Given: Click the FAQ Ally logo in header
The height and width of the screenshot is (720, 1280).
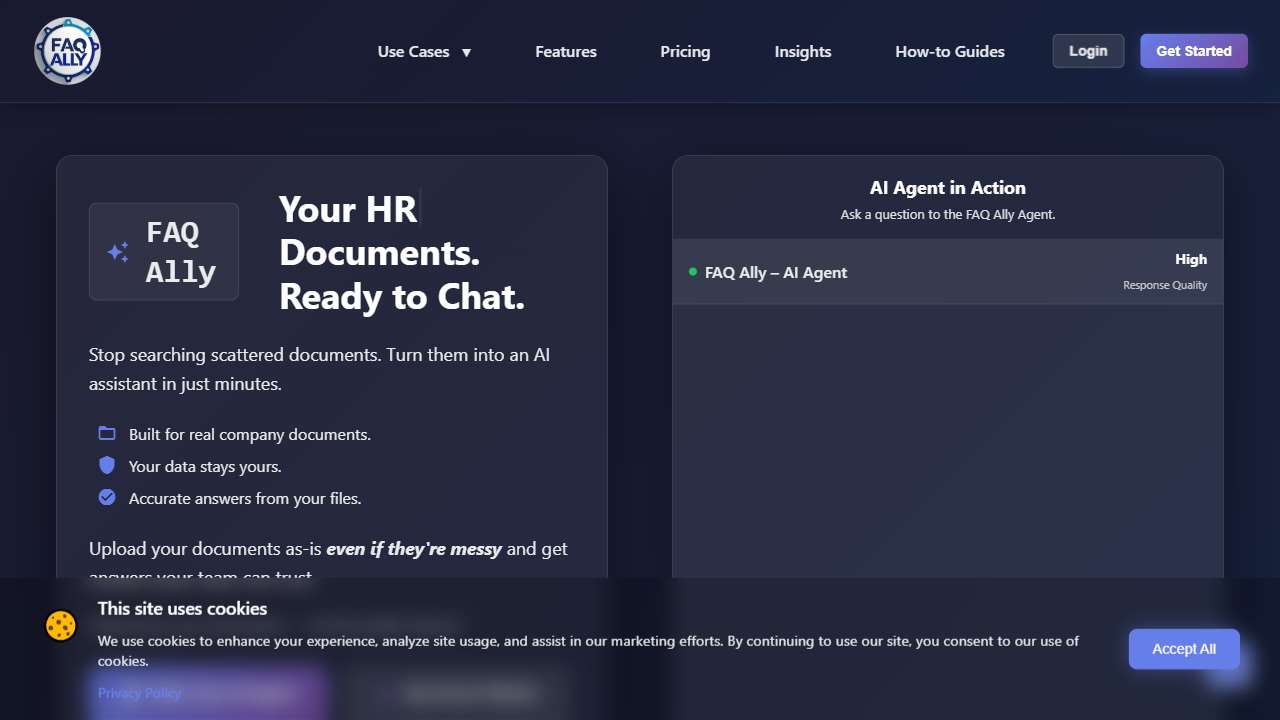Looking at the screenshot, I should pyautogui.click(x=67, y=51).
